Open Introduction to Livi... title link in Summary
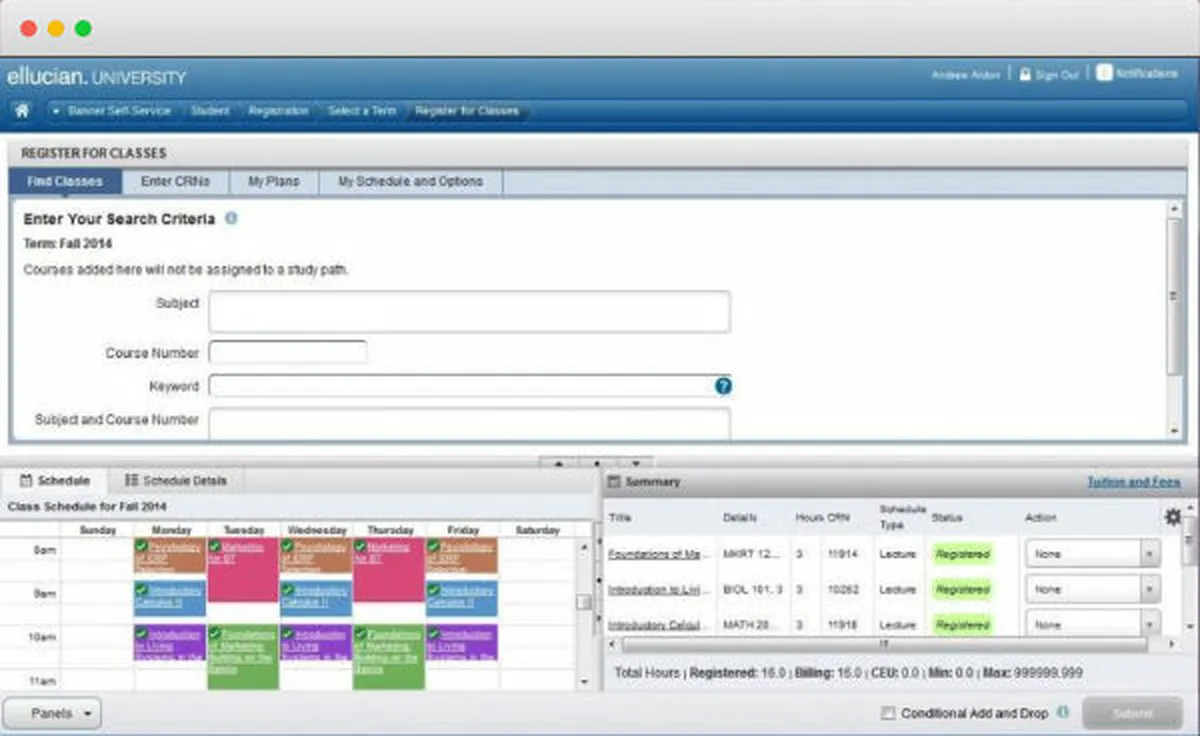Screen dimensions: 1200x736 point(660,590)
